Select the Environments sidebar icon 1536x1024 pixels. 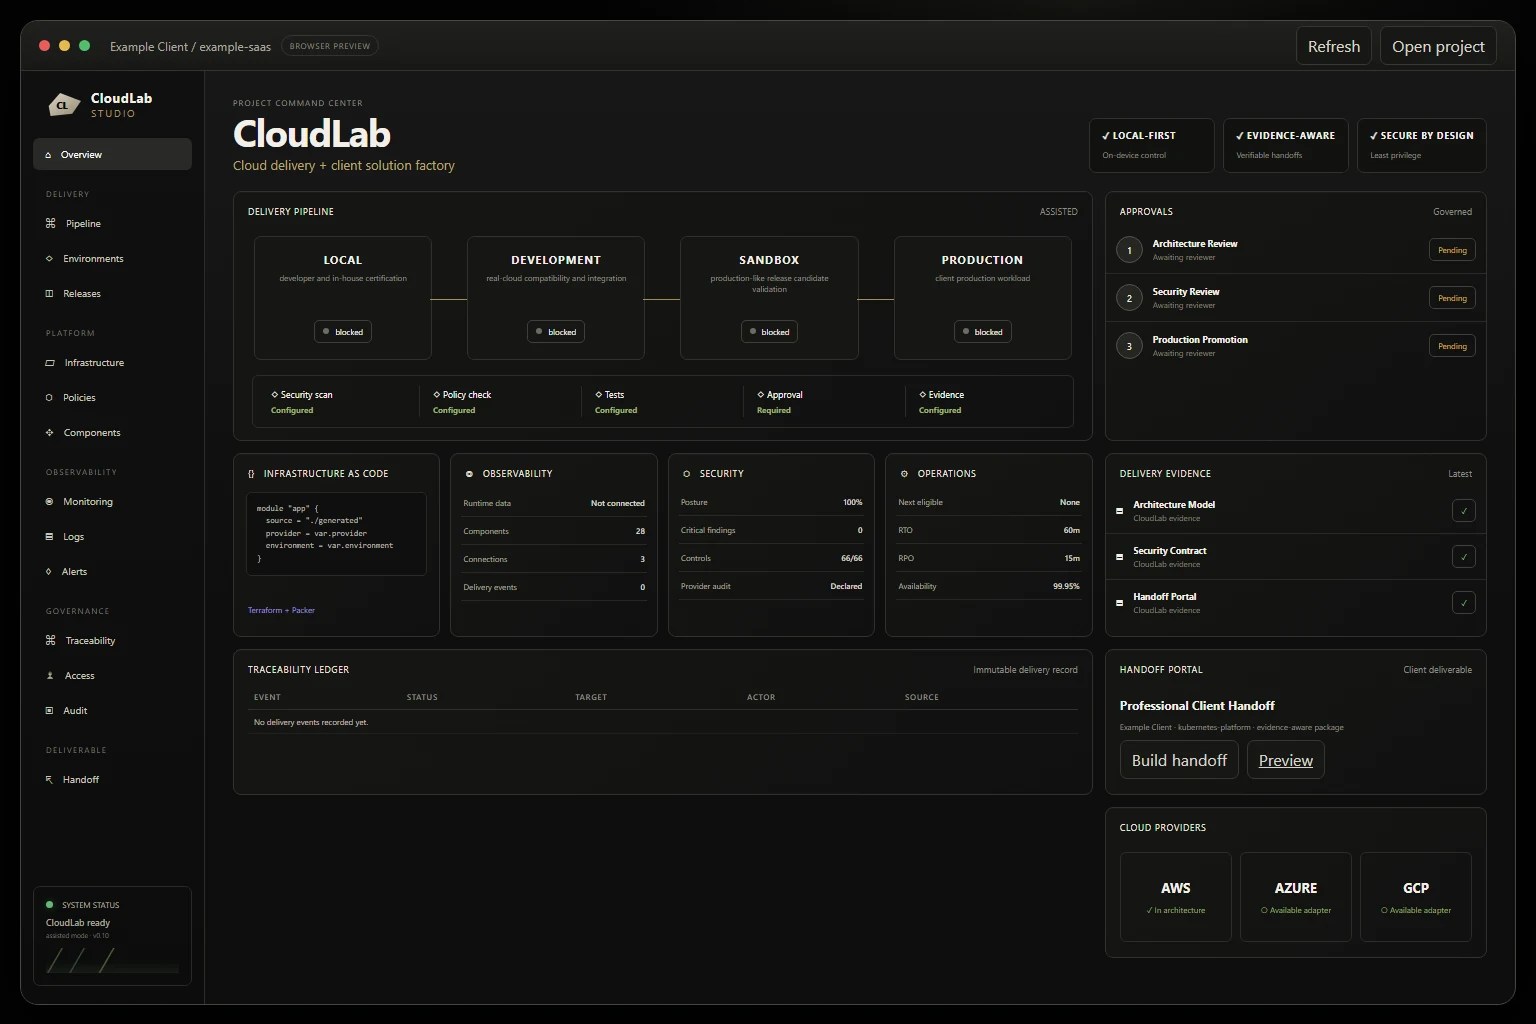pos(49,258)
